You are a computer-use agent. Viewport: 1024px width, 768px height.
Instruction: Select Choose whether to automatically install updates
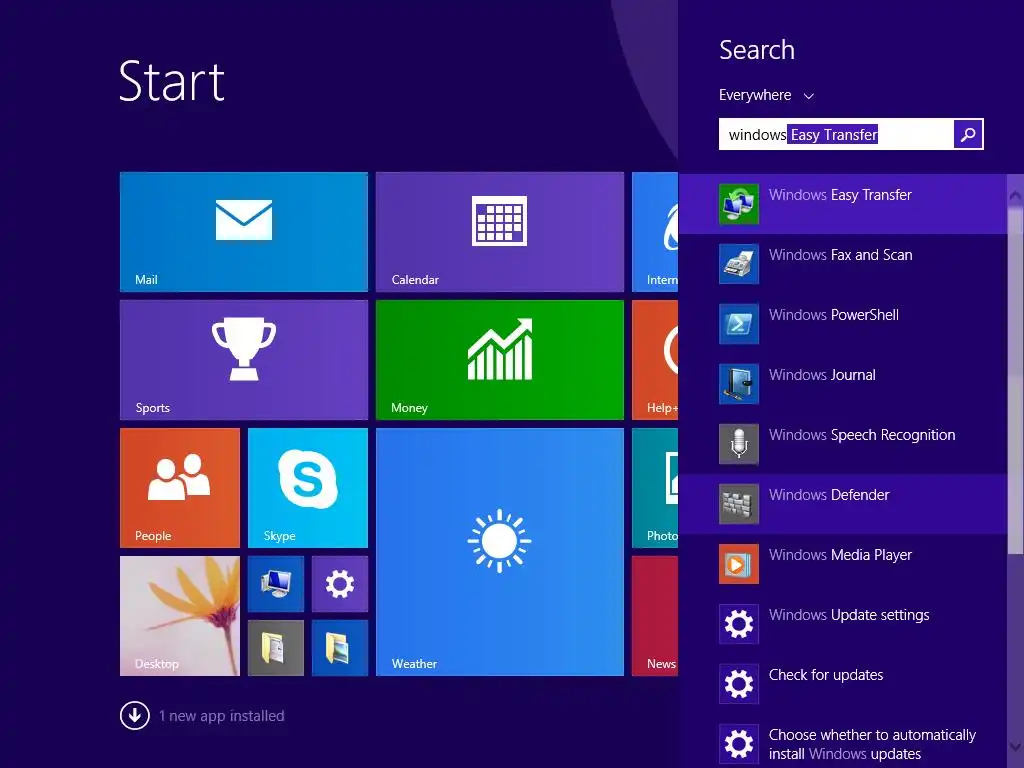coord(872,744)
